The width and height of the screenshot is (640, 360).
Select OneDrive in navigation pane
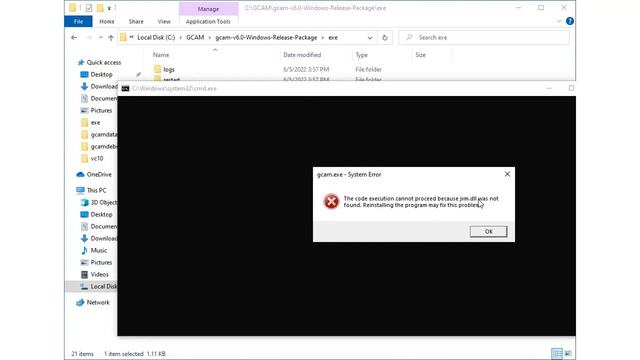[x=94, y=174]
